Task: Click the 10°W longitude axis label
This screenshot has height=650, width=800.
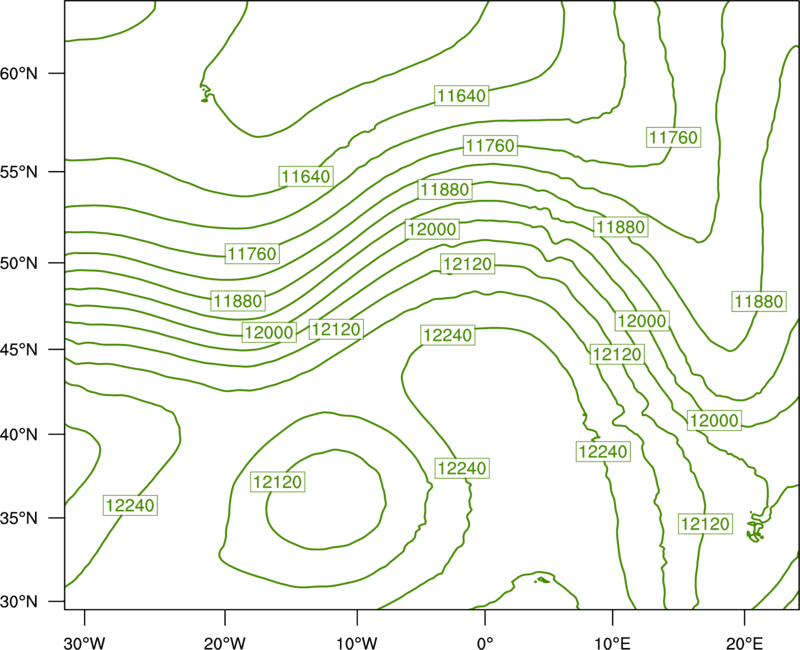Action: (x=357, y=643)
